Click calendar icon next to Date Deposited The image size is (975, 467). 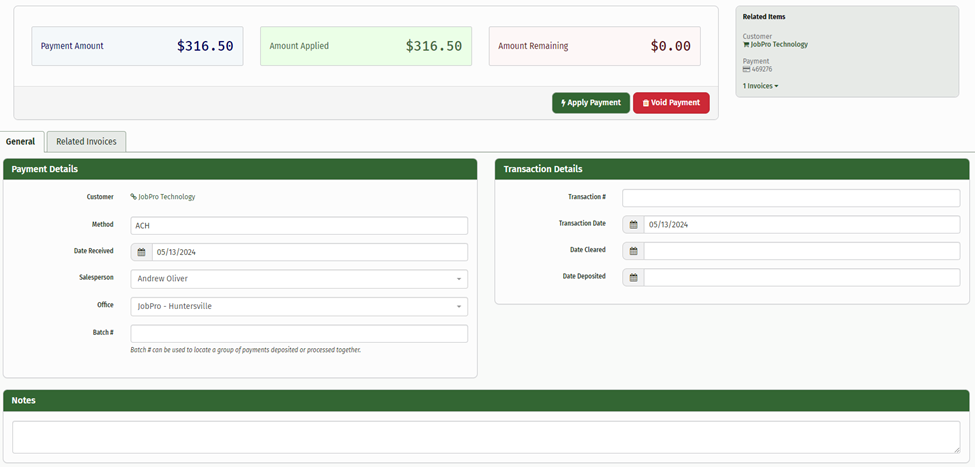tap(633, 277)
